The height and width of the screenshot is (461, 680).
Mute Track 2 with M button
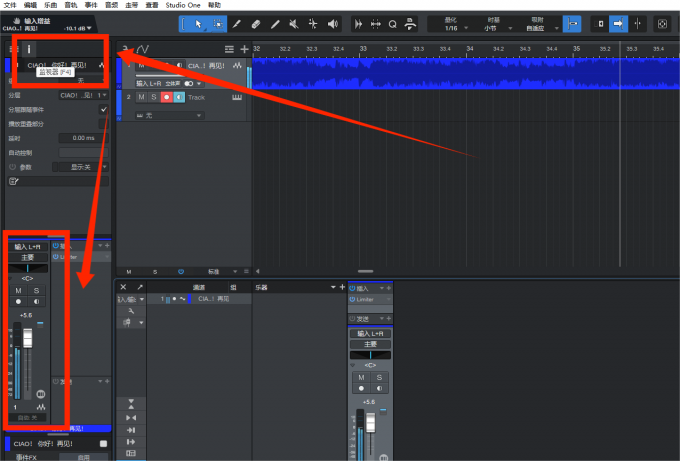[141, 97]
